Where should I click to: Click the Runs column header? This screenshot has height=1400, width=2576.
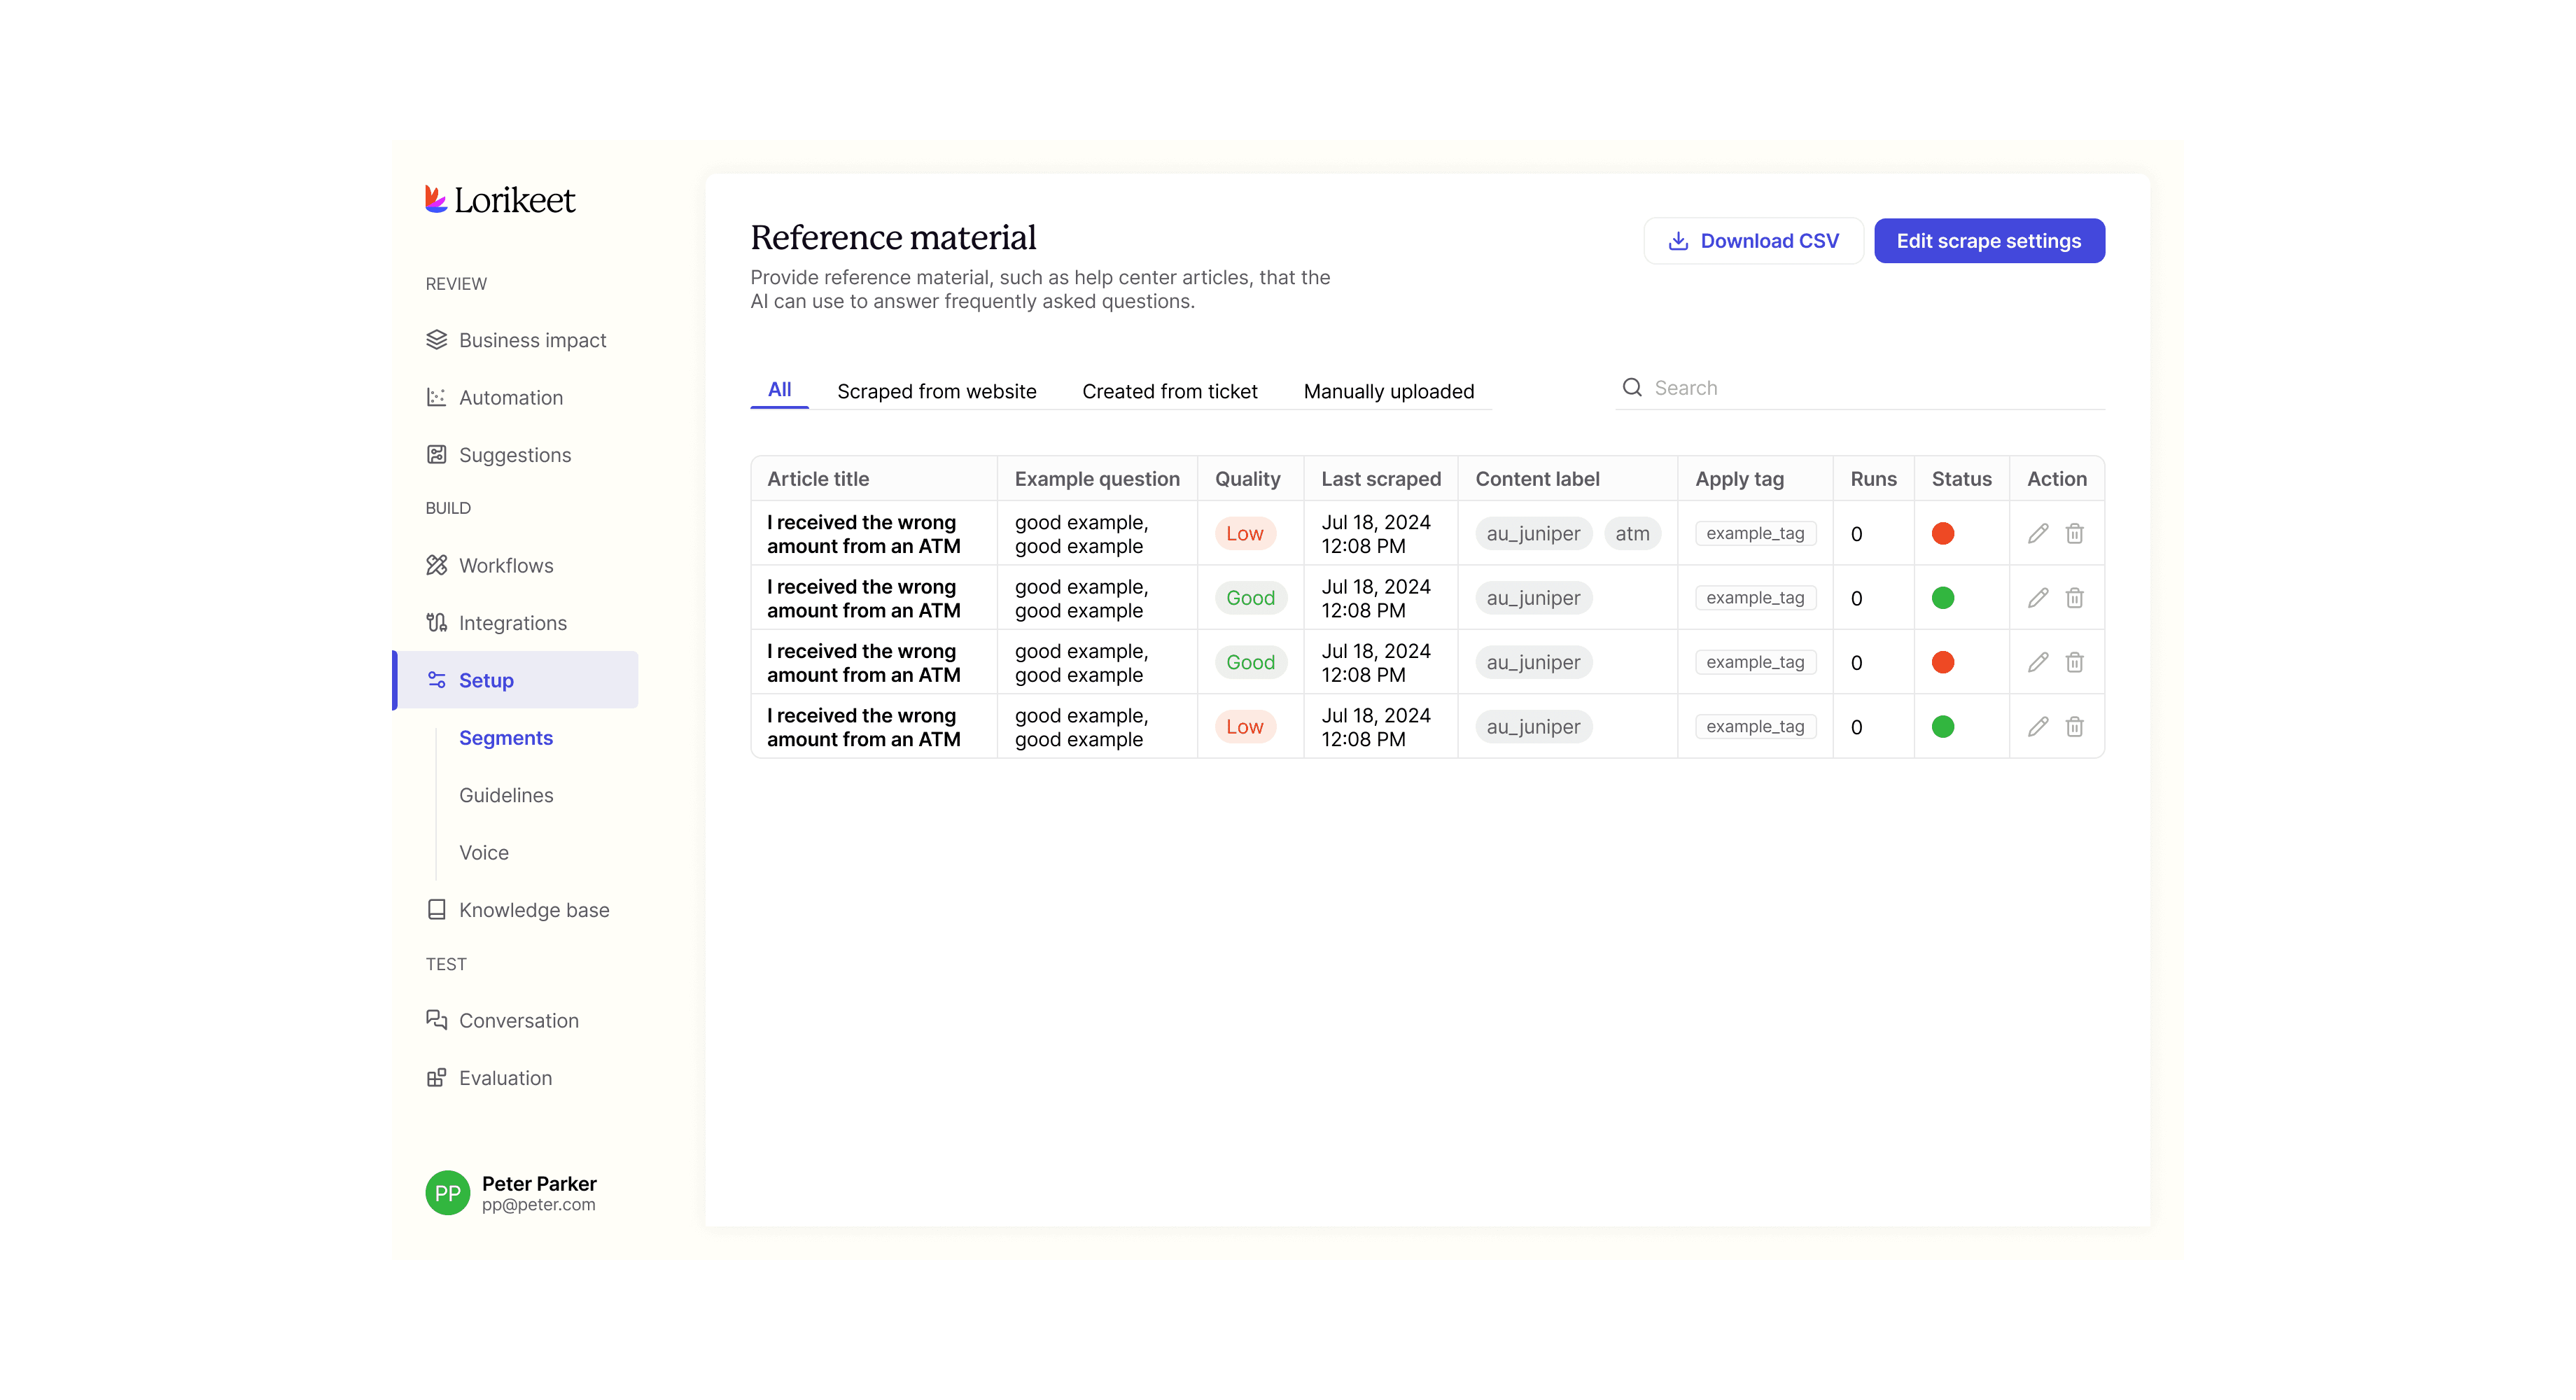[x=1873, y=479]
